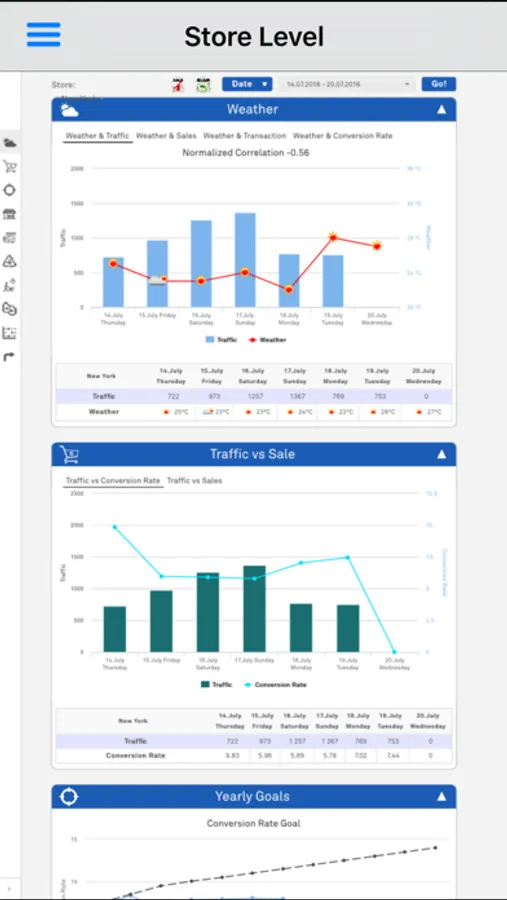Click the PDF export icon
The image size is (507, 900).
[178, 85]
